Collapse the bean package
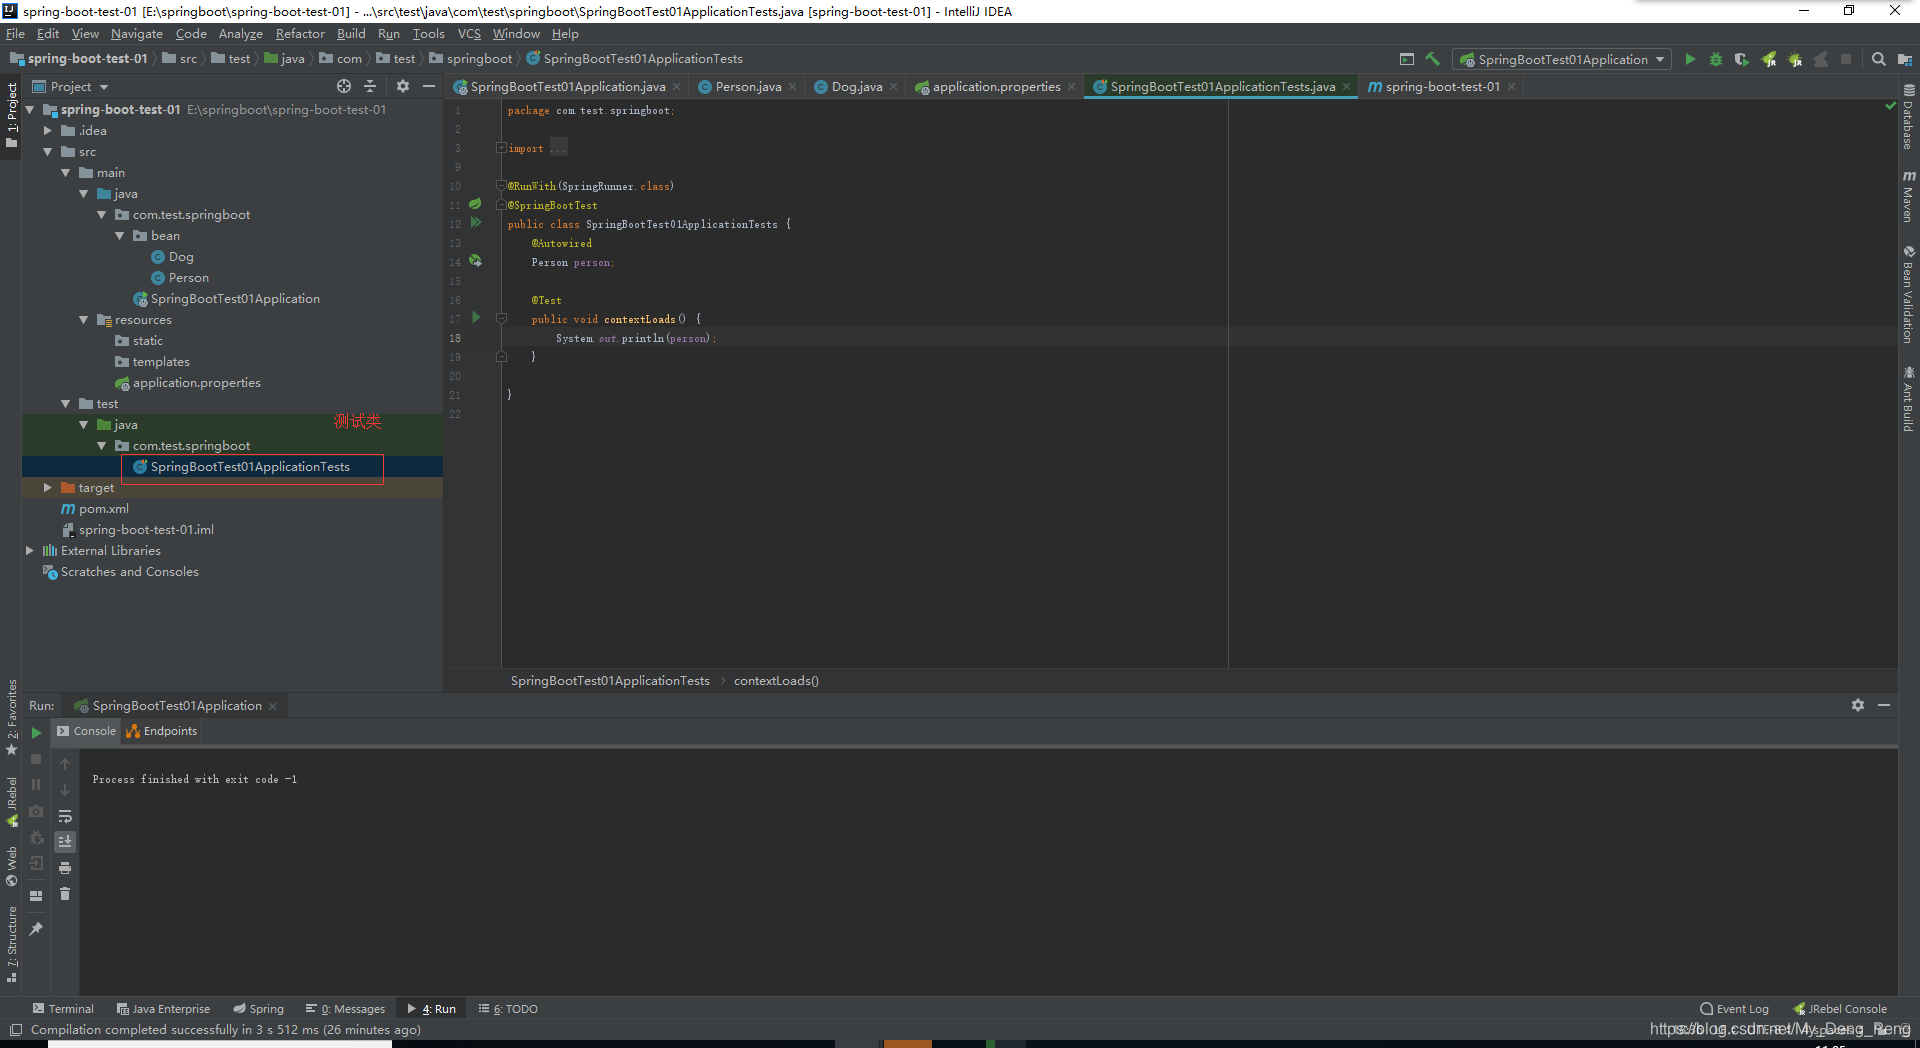The image size is (1920, 1048). [x=119, y=236]
